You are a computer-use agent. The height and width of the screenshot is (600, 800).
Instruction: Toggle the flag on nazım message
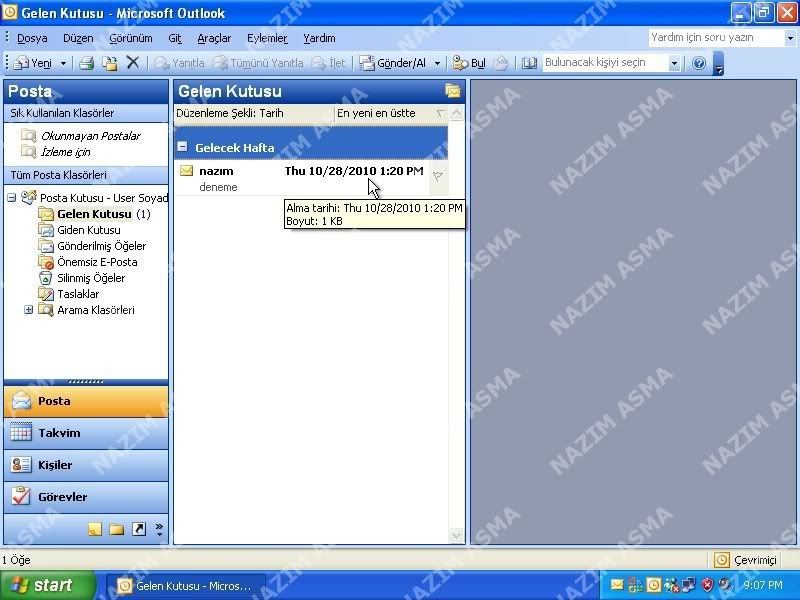(x=438, y=177)
